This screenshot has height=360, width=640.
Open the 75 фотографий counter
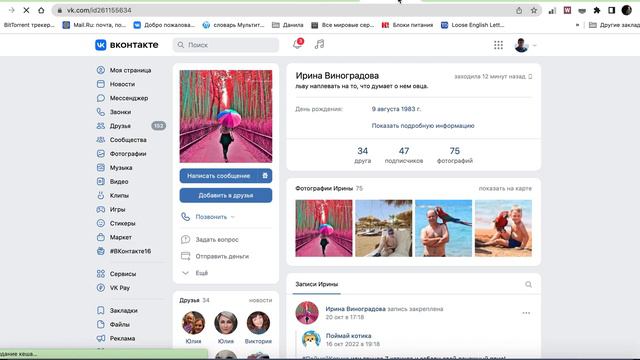coord(455,155)
